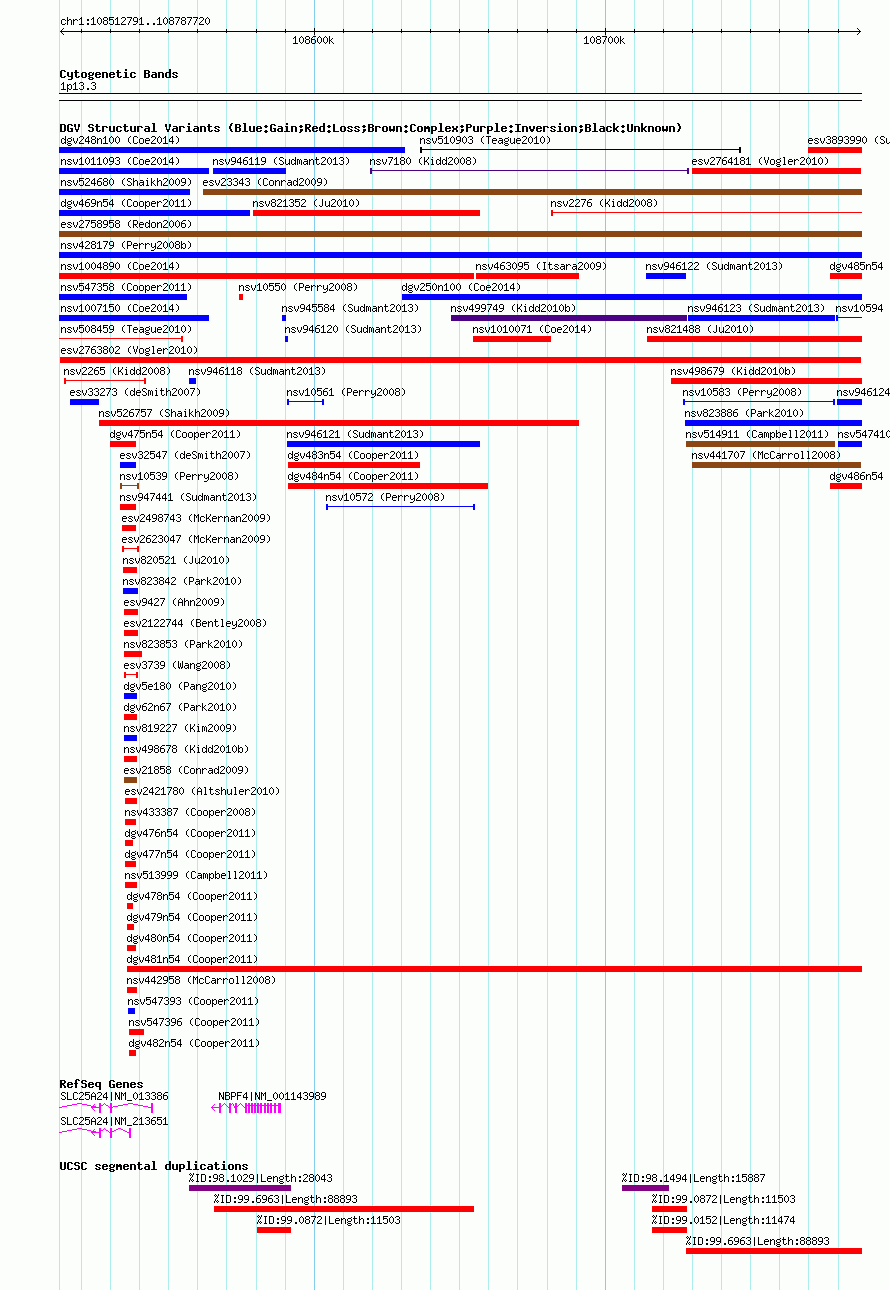Open gene NBPF4|NM_001143989
The height and width of the screenshot is (1290, 890).
pos(272,1097)
